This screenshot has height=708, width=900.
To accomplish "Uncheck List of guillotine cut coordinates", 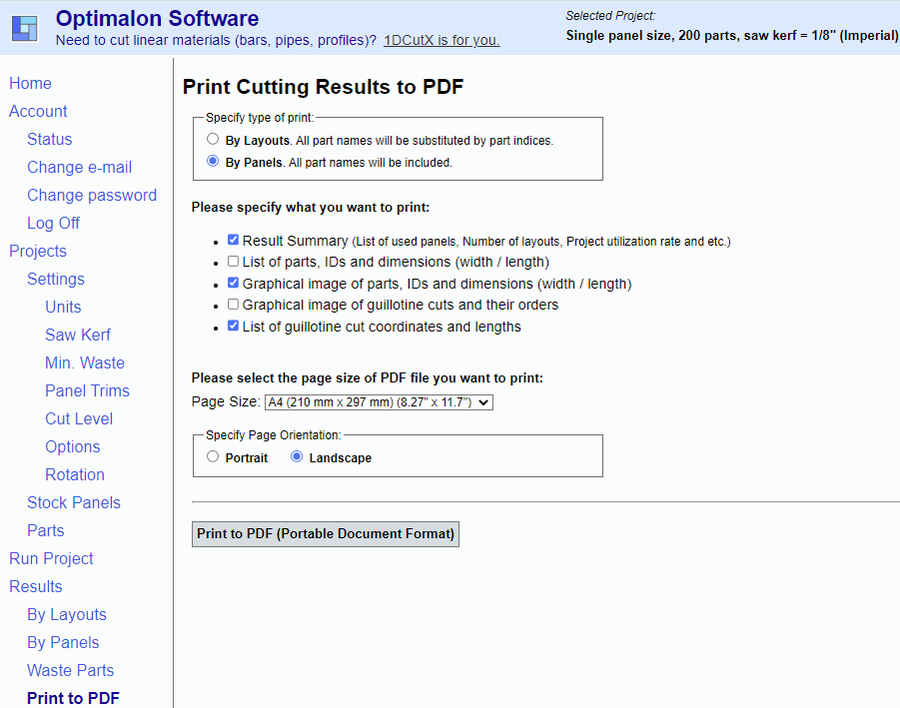I will click(233, 325).
